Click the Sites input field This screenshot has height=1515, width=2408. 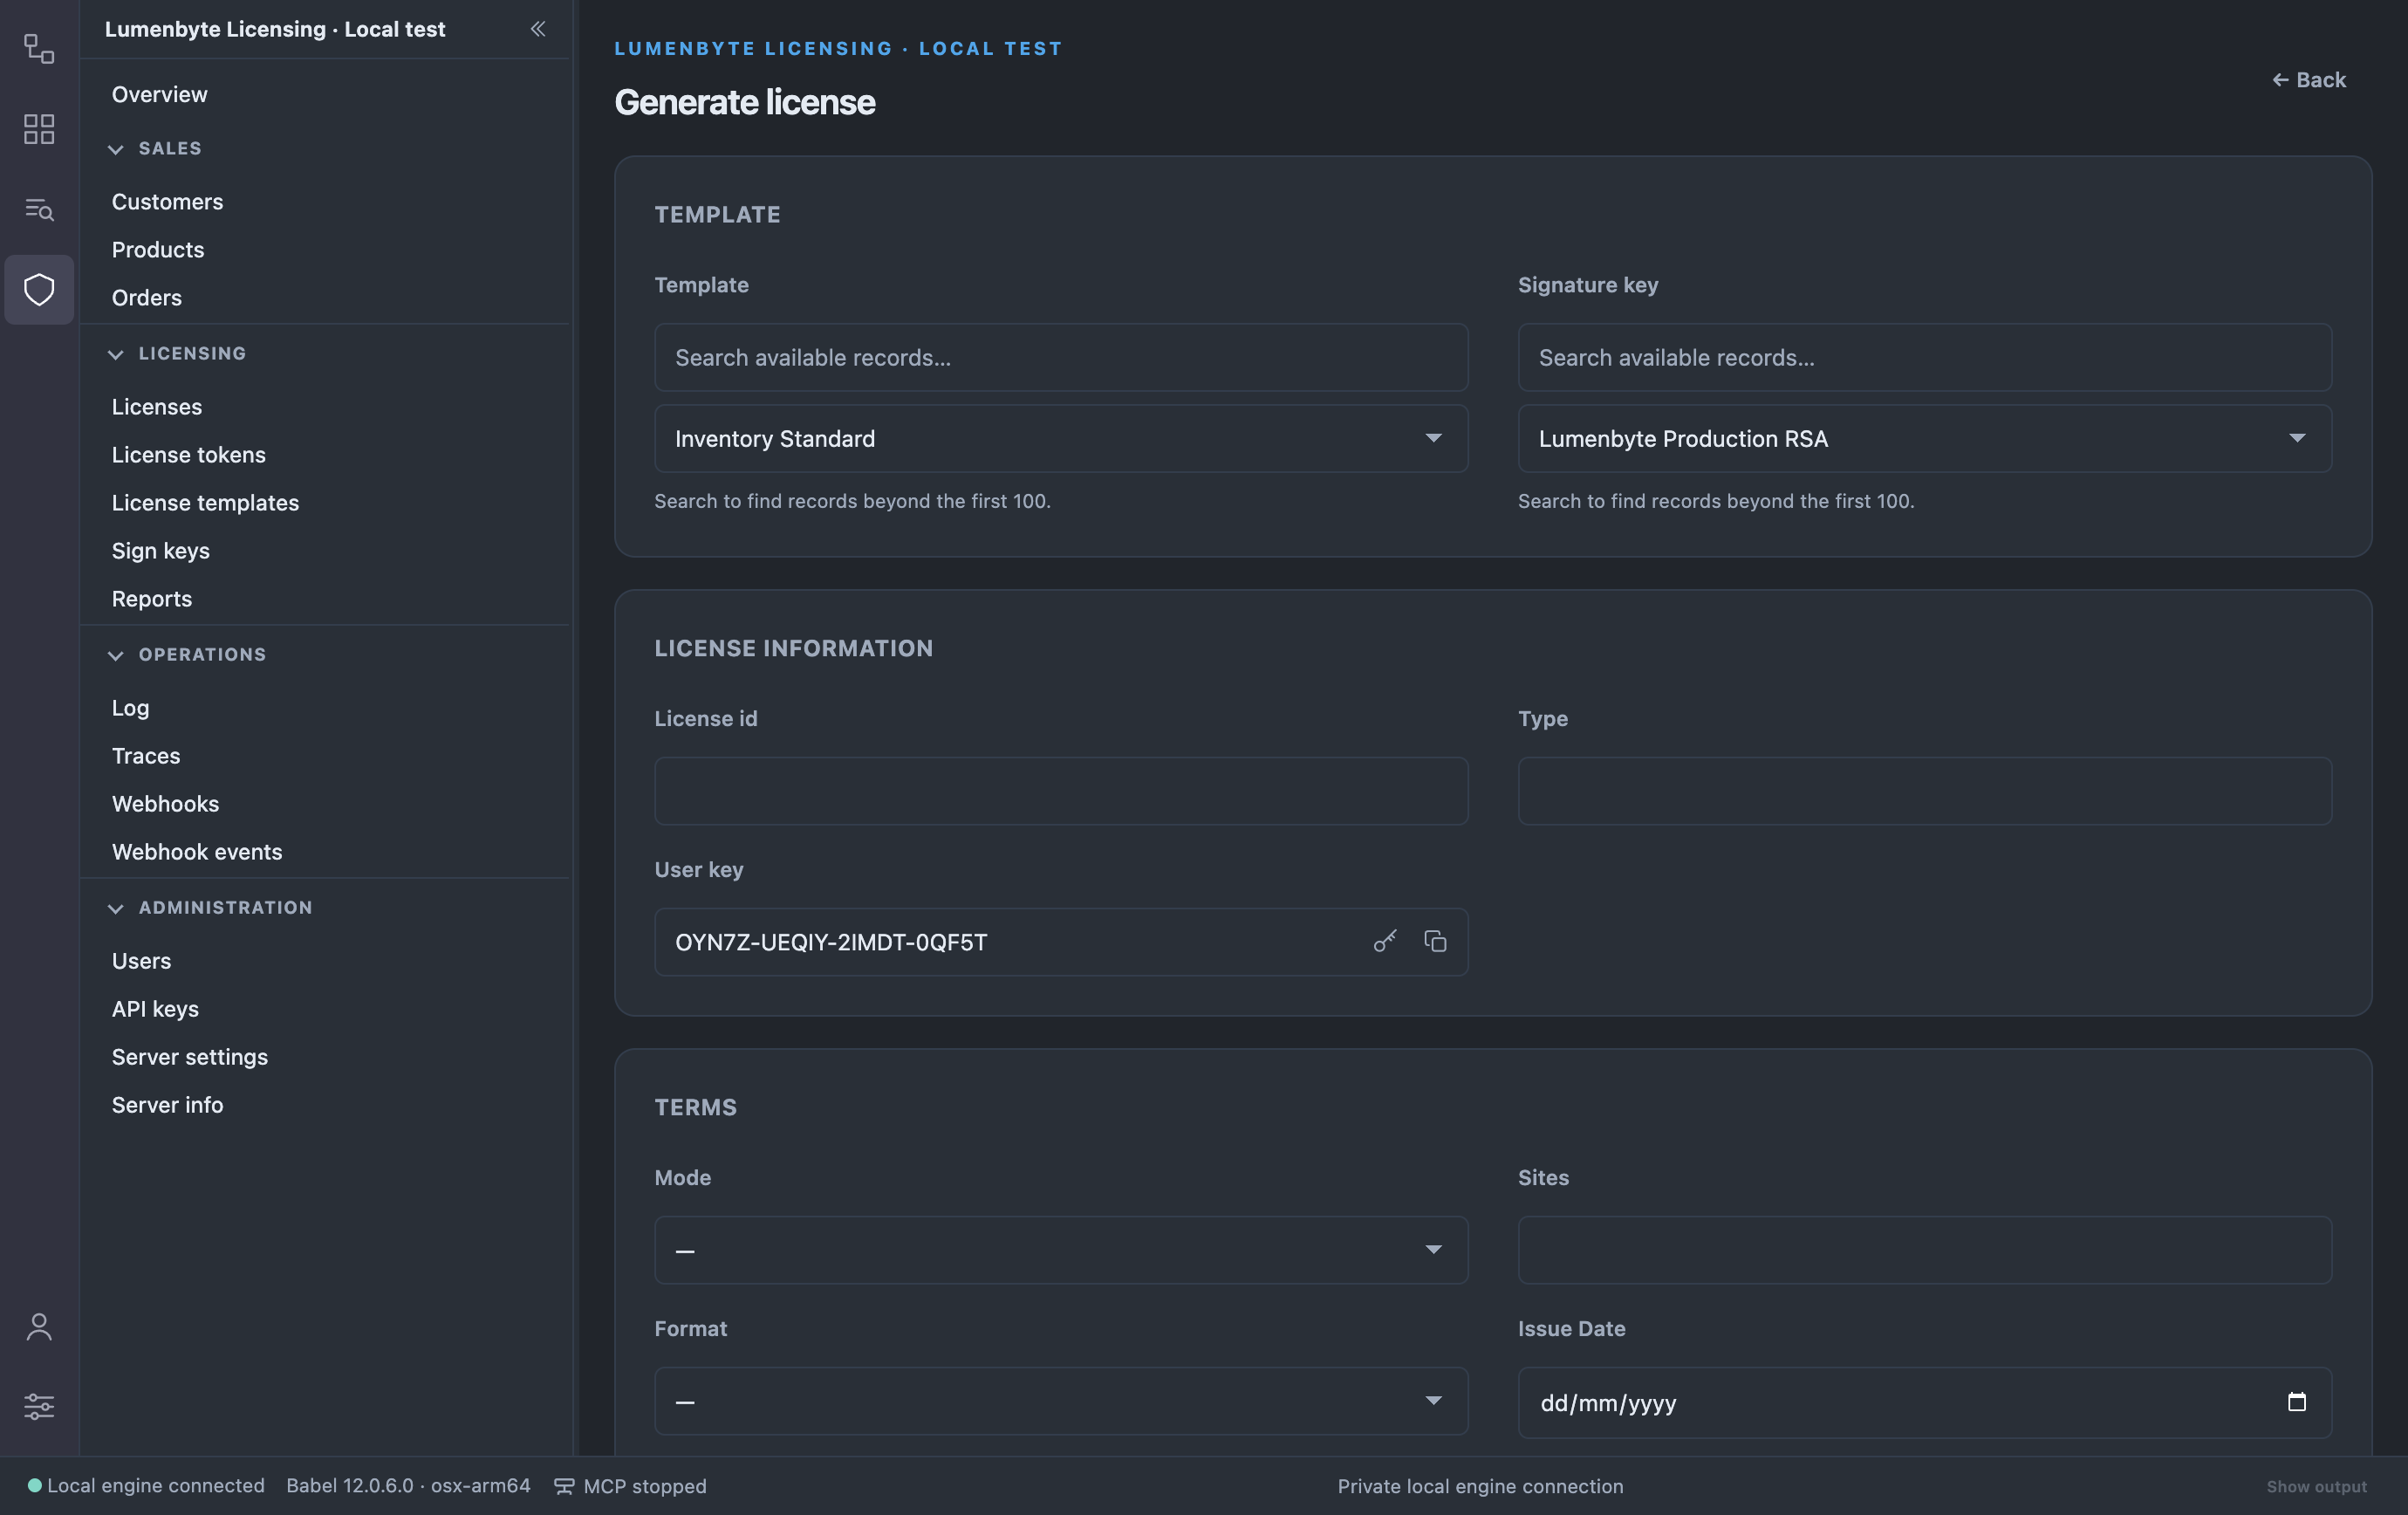tap(1924, 1250)
